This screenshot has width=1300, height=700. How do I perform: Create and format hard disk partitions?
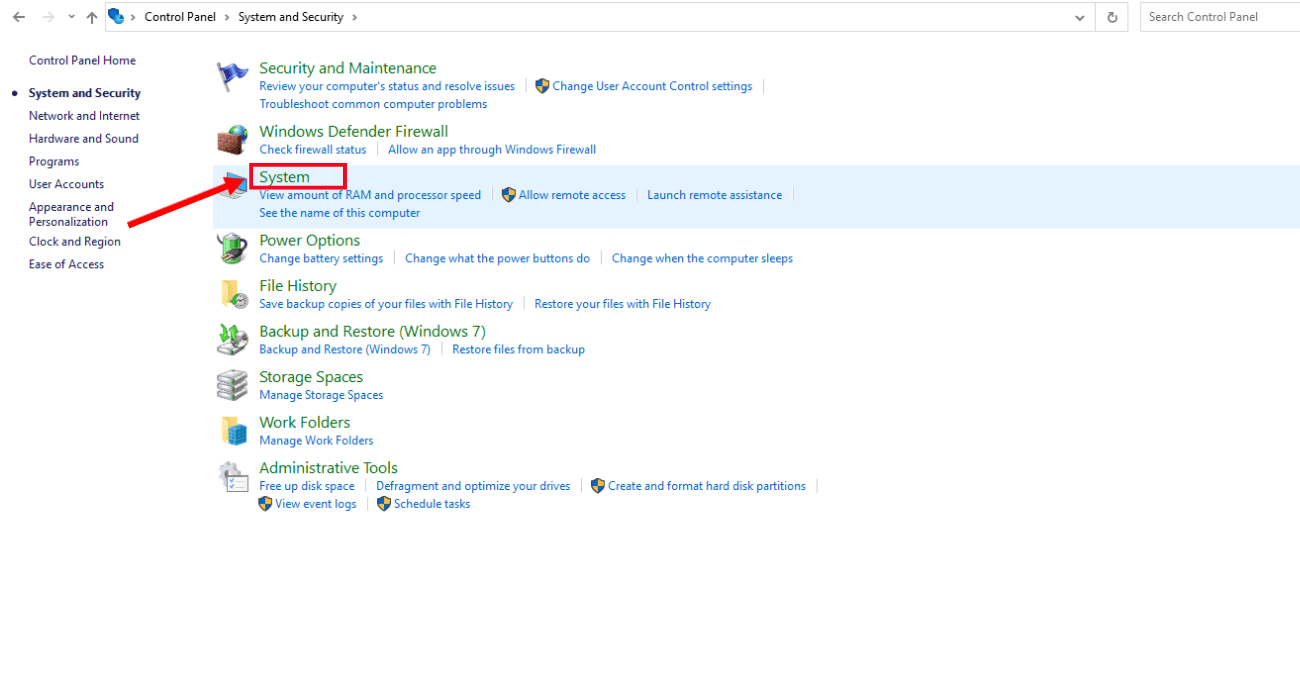[x=707, y=487]
